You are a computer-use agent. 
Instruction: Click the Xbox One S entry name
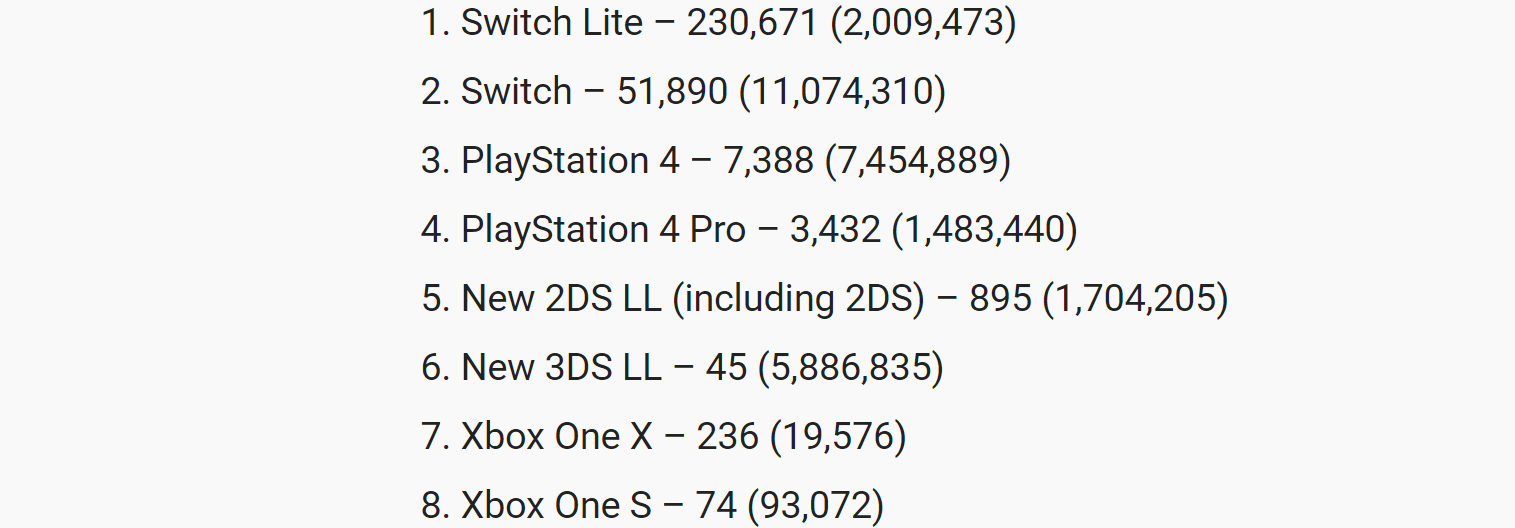556,505
